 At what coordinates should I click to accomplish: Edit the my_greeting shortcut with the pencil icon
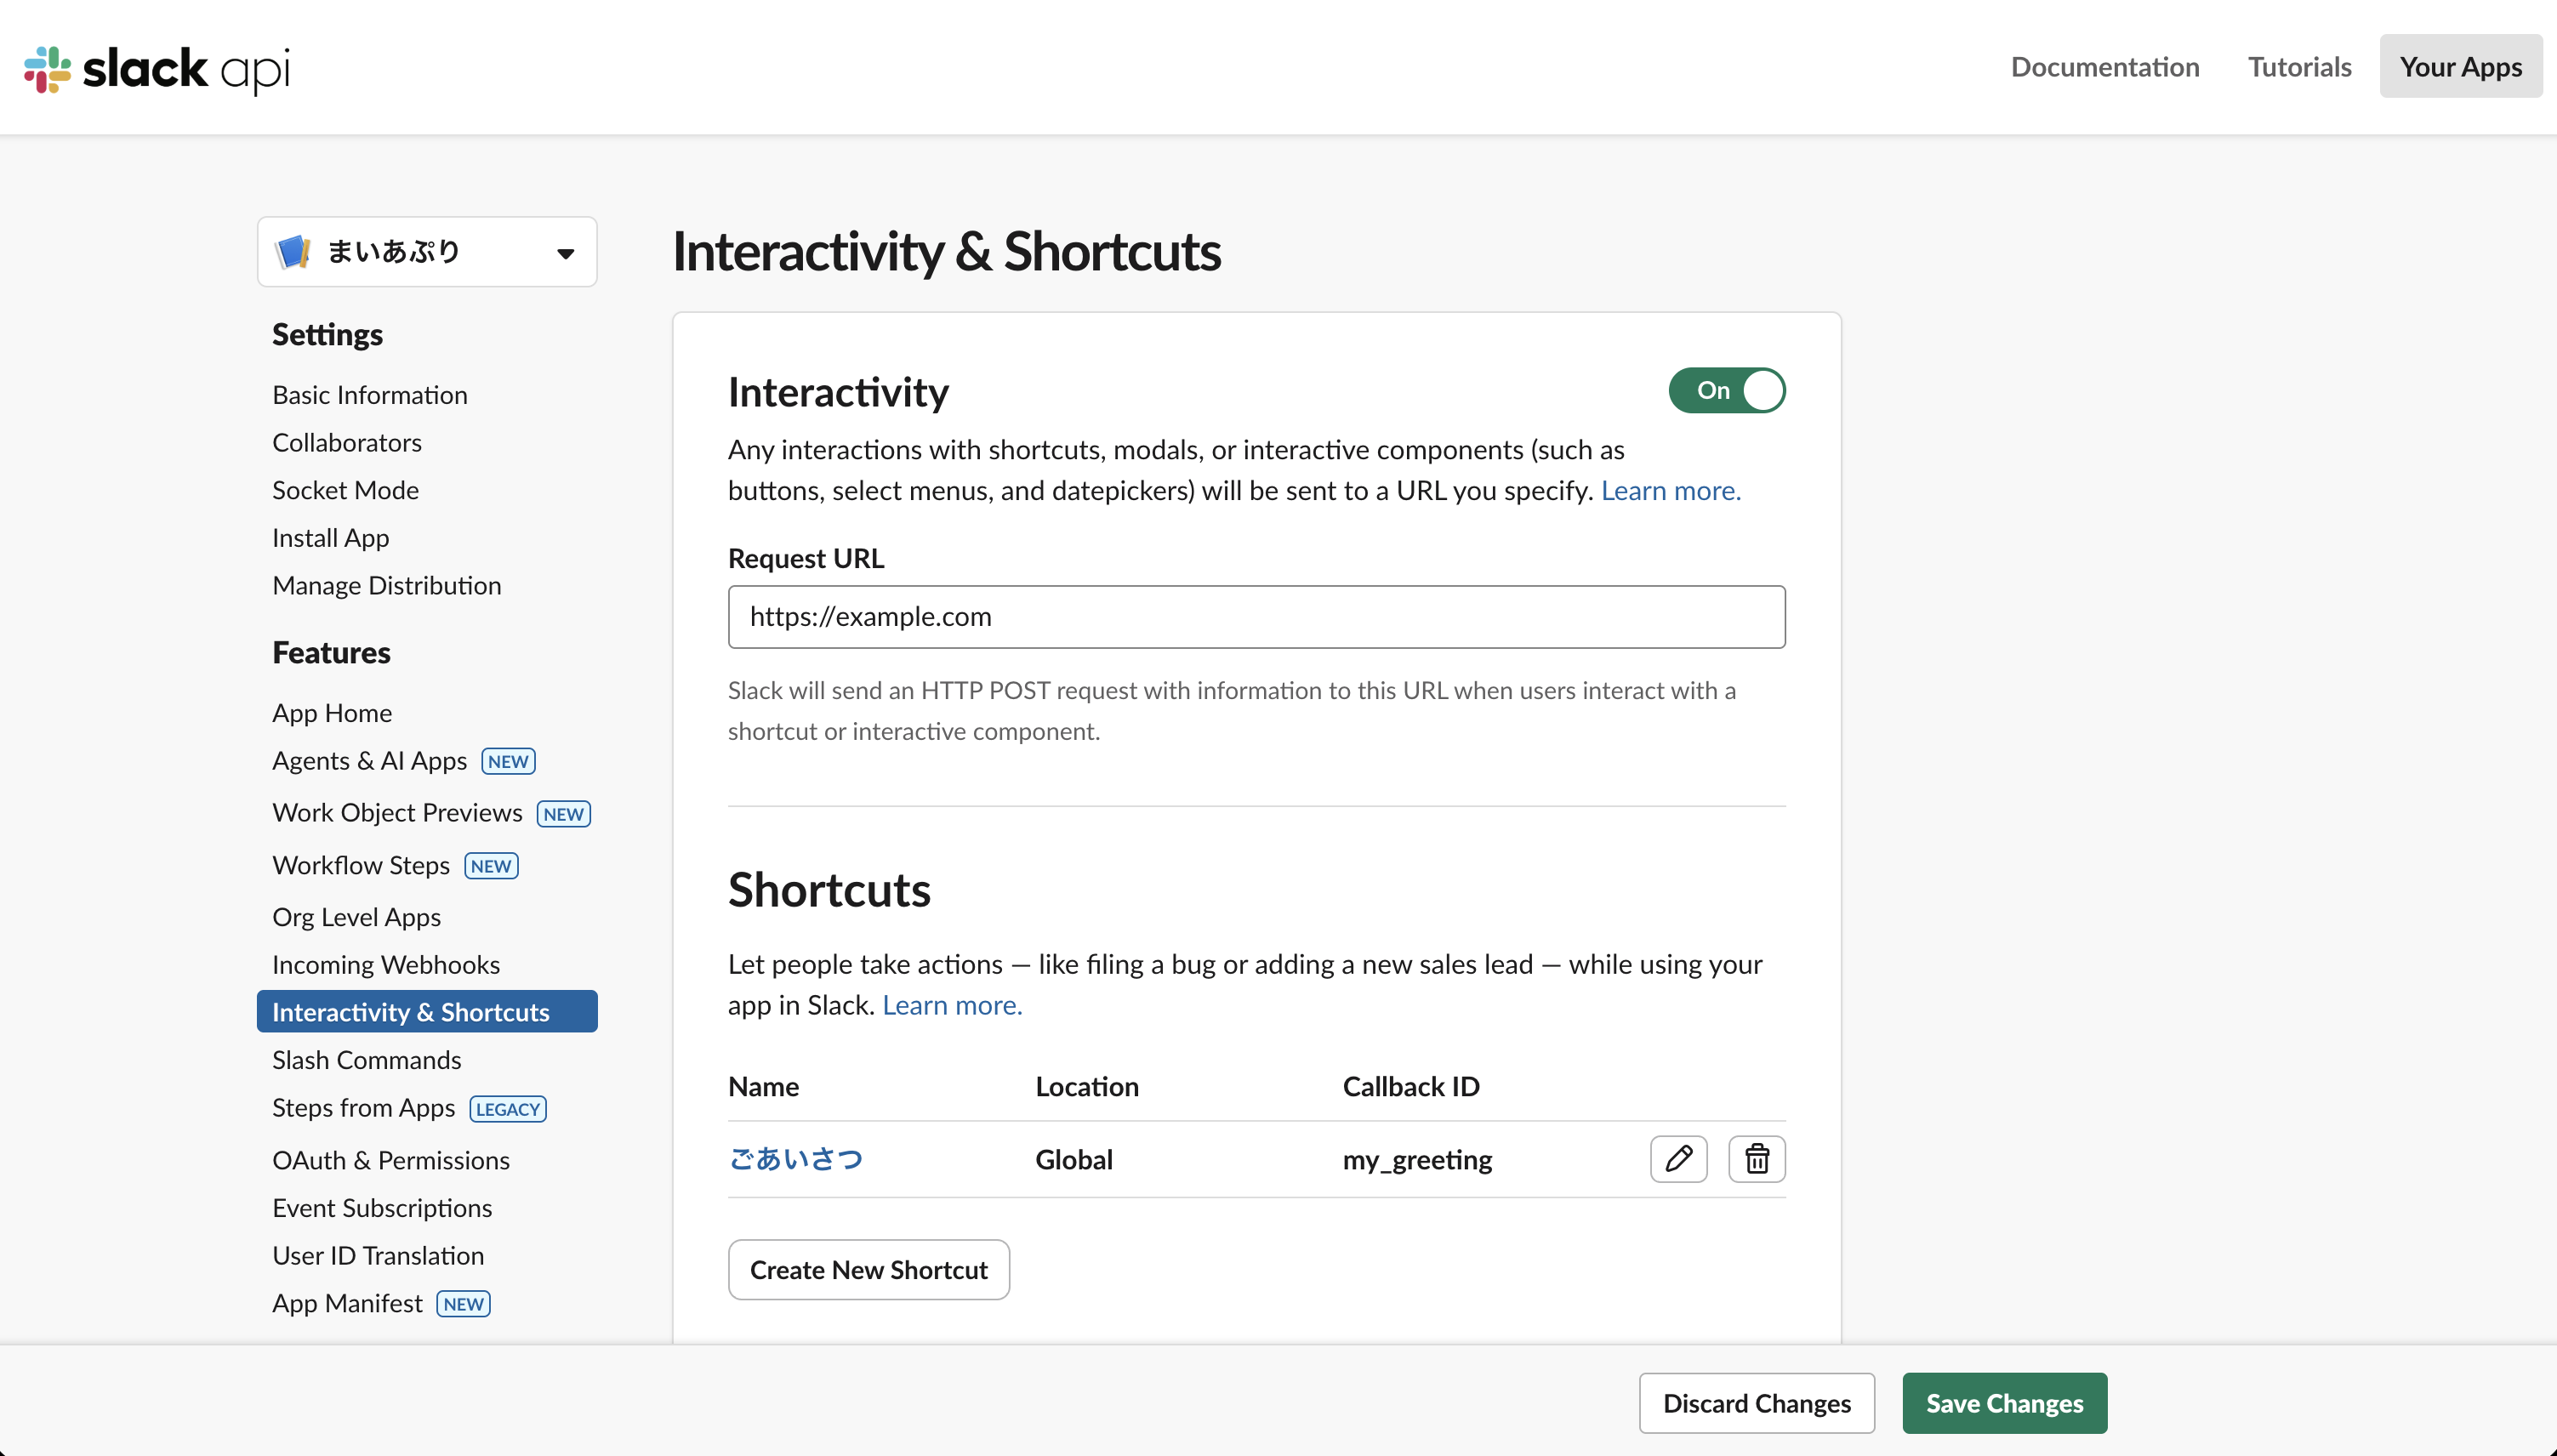[x=1678, y=1159]
